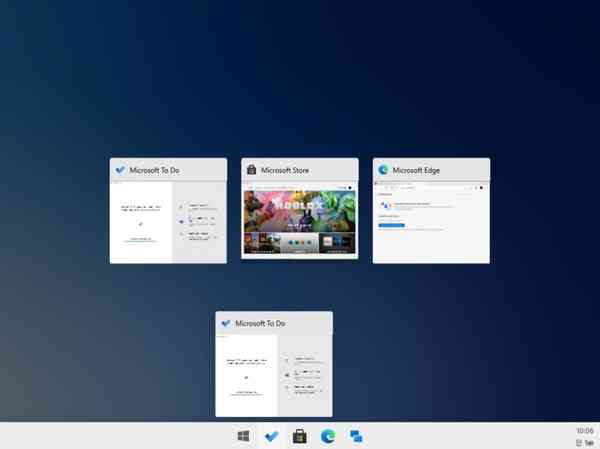600x449 pixels.
Task: Click "Microsoft To Do" title in top-row card
Action: [x=155, y=170]
